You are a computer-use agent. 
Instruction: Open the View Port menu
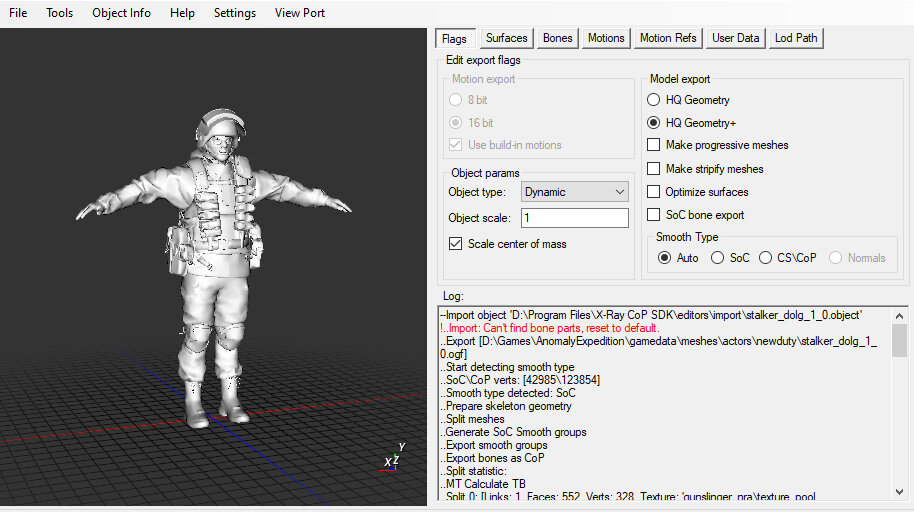[299, 13]
